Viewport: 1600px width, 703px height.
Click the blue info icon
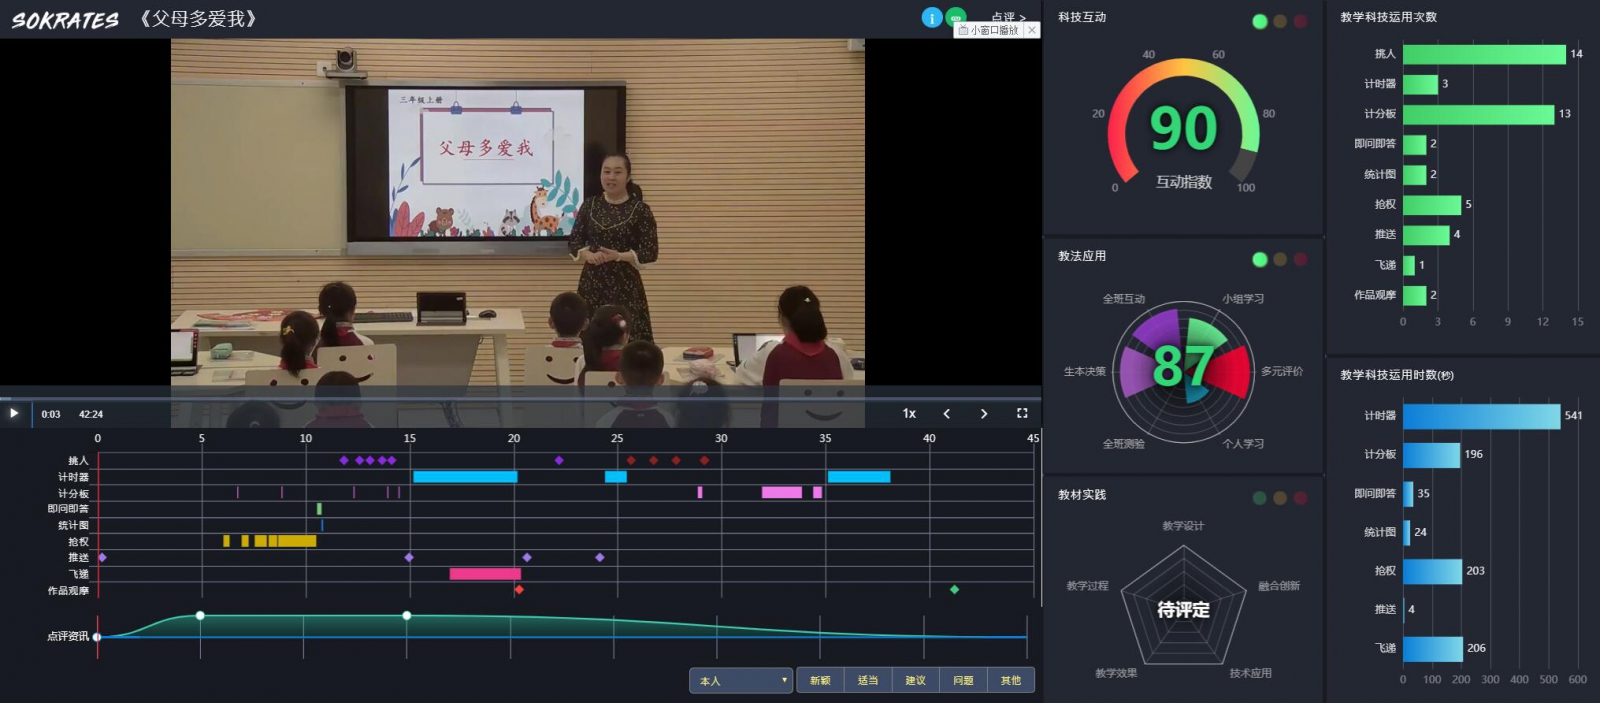(x=931, y=18)
